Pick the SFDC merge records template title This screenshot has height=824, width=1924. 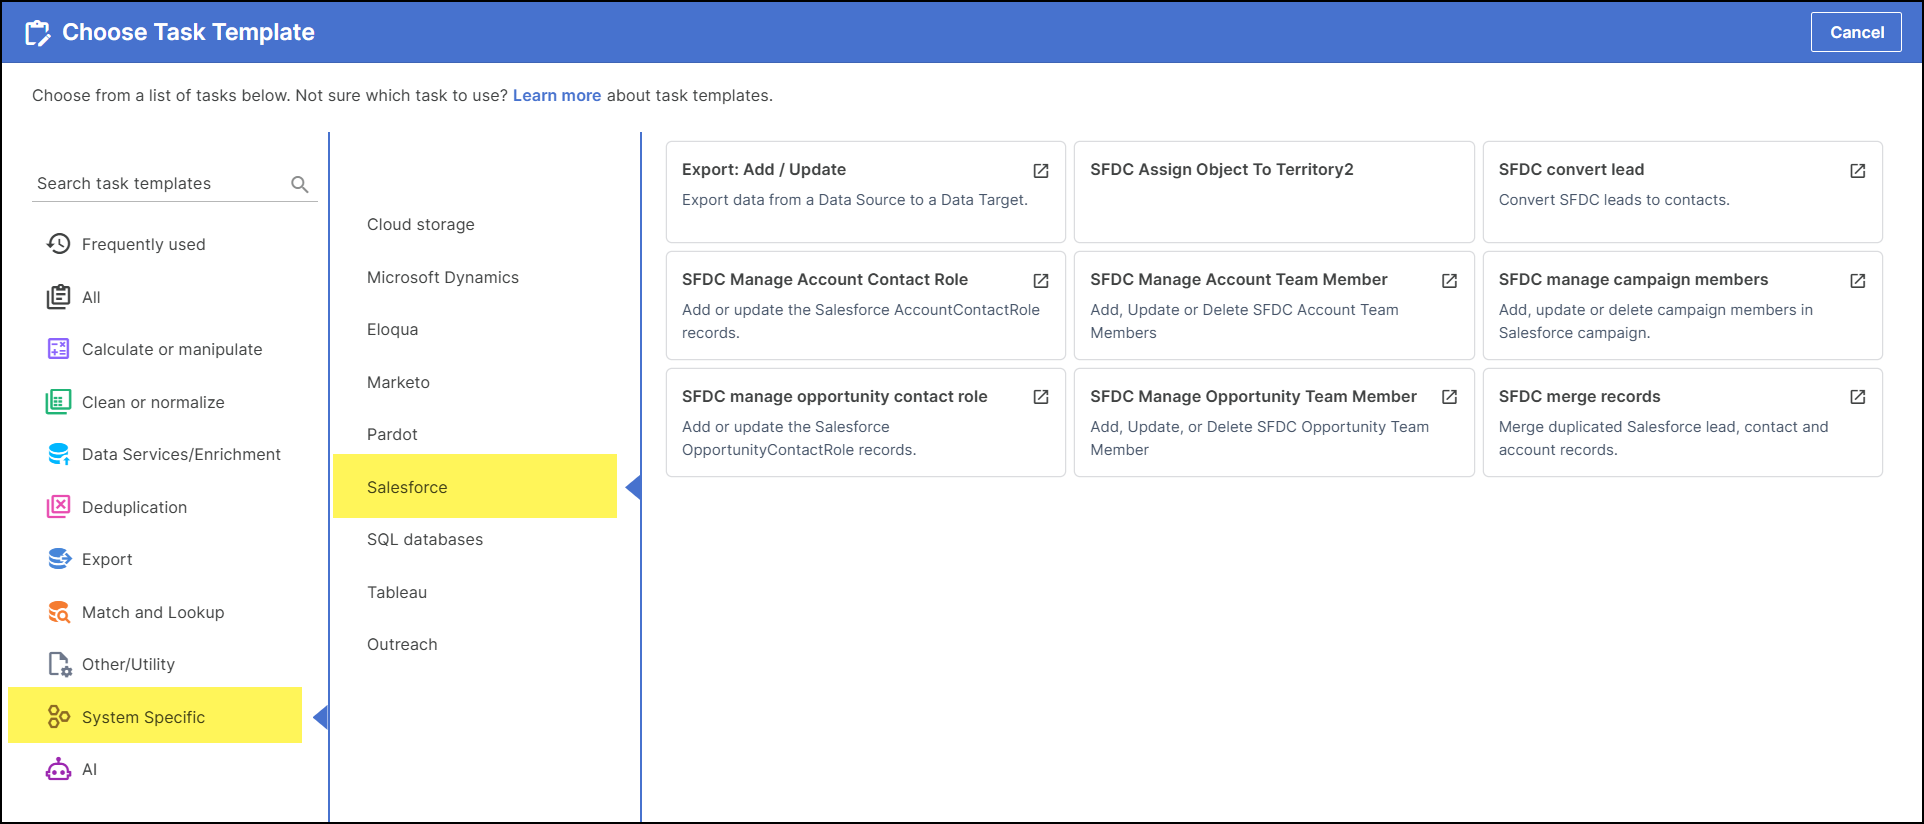pyautogui.click(x=1579, y=396)
